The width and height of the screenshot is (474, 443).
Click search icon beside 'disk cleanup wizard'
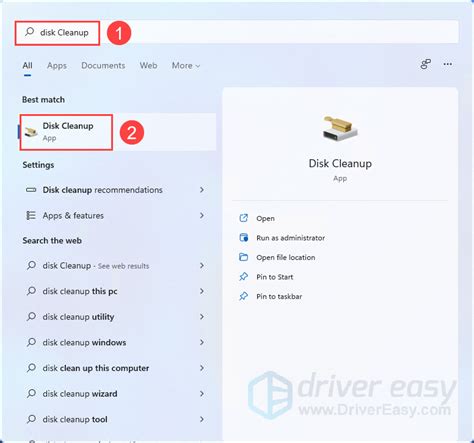[31, 393]
